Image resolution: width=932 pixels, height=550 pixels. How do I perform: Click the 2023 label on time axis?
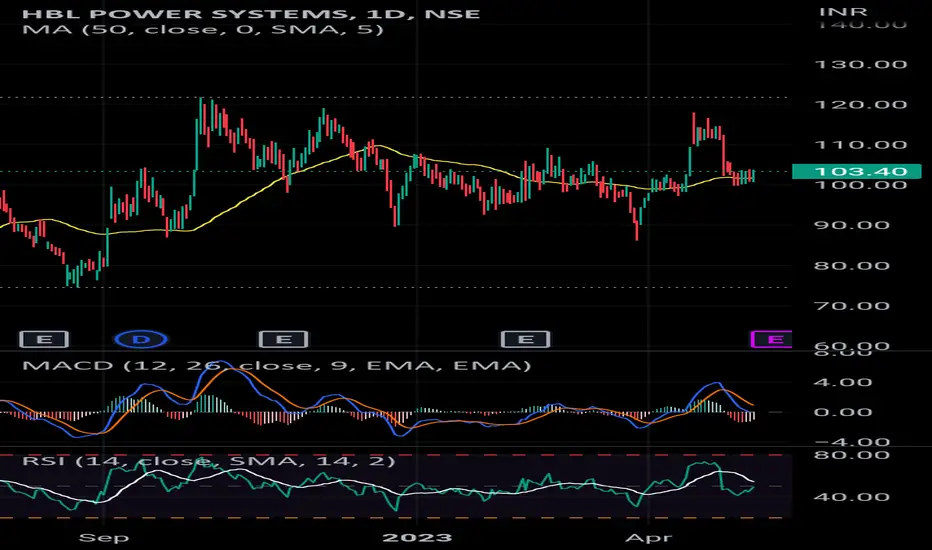click(417, 538)
